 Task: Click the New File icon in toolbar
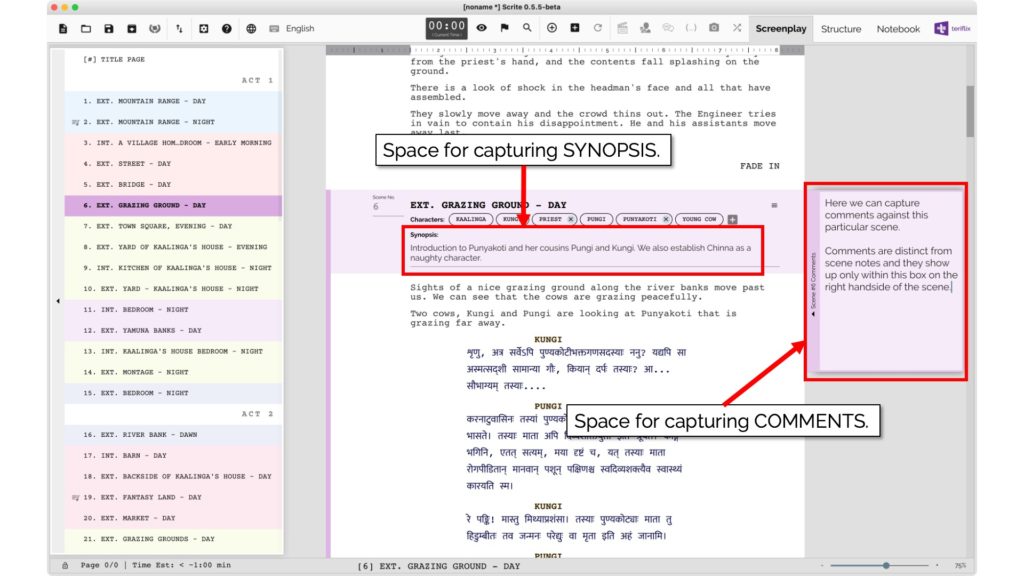click(63, 29)
